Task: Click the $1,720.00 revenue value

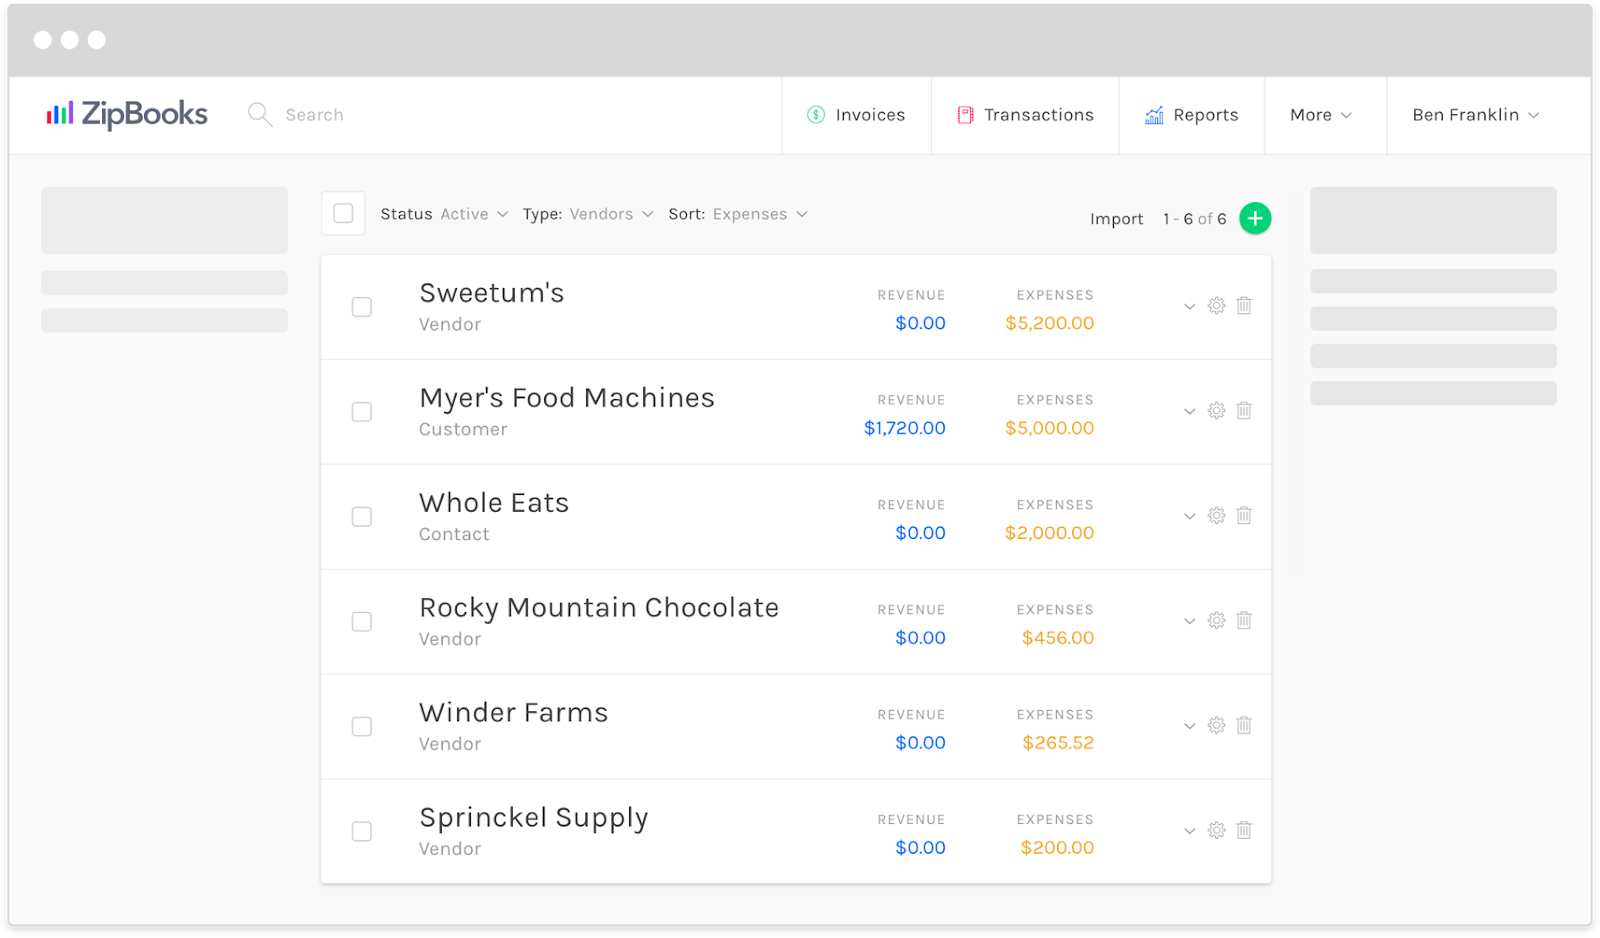Action: [x=905, y=428]
